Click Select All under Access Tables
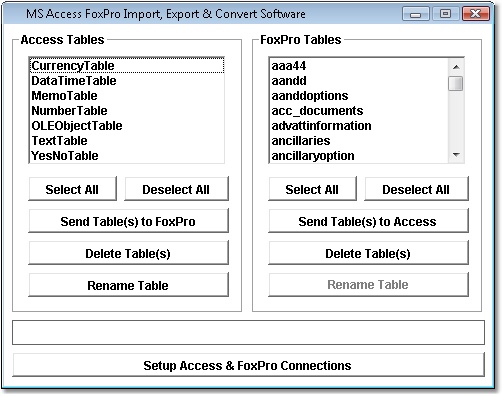502x396 pixels. click(x=72, y=189)
